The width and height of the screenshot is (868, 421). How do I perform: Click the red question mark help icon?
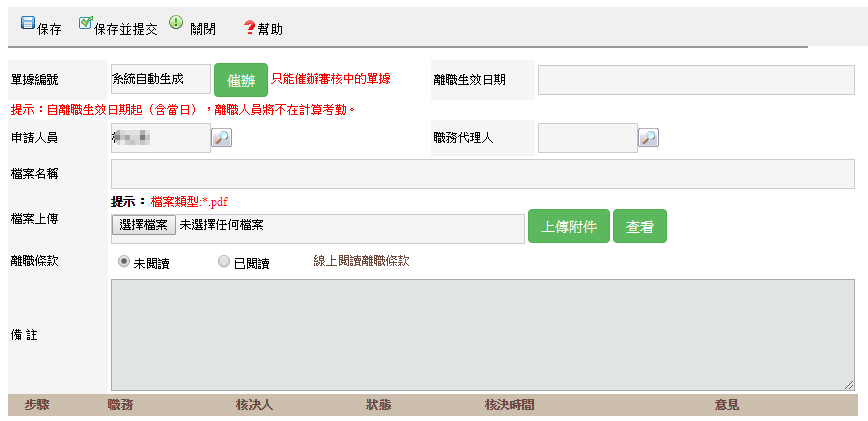249,28
